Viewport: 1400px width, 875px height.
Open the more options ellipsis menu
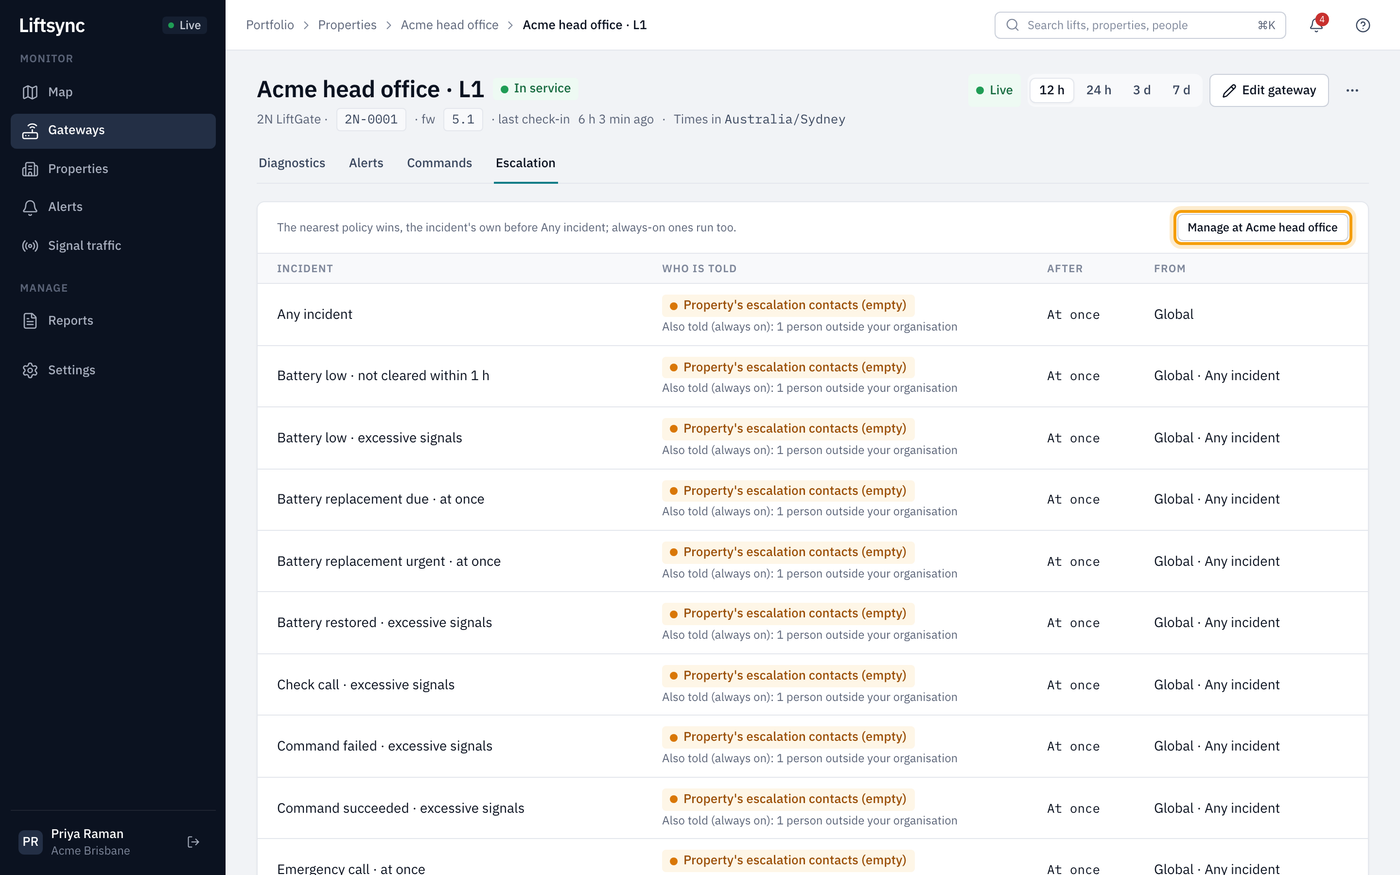point(1352,90)
